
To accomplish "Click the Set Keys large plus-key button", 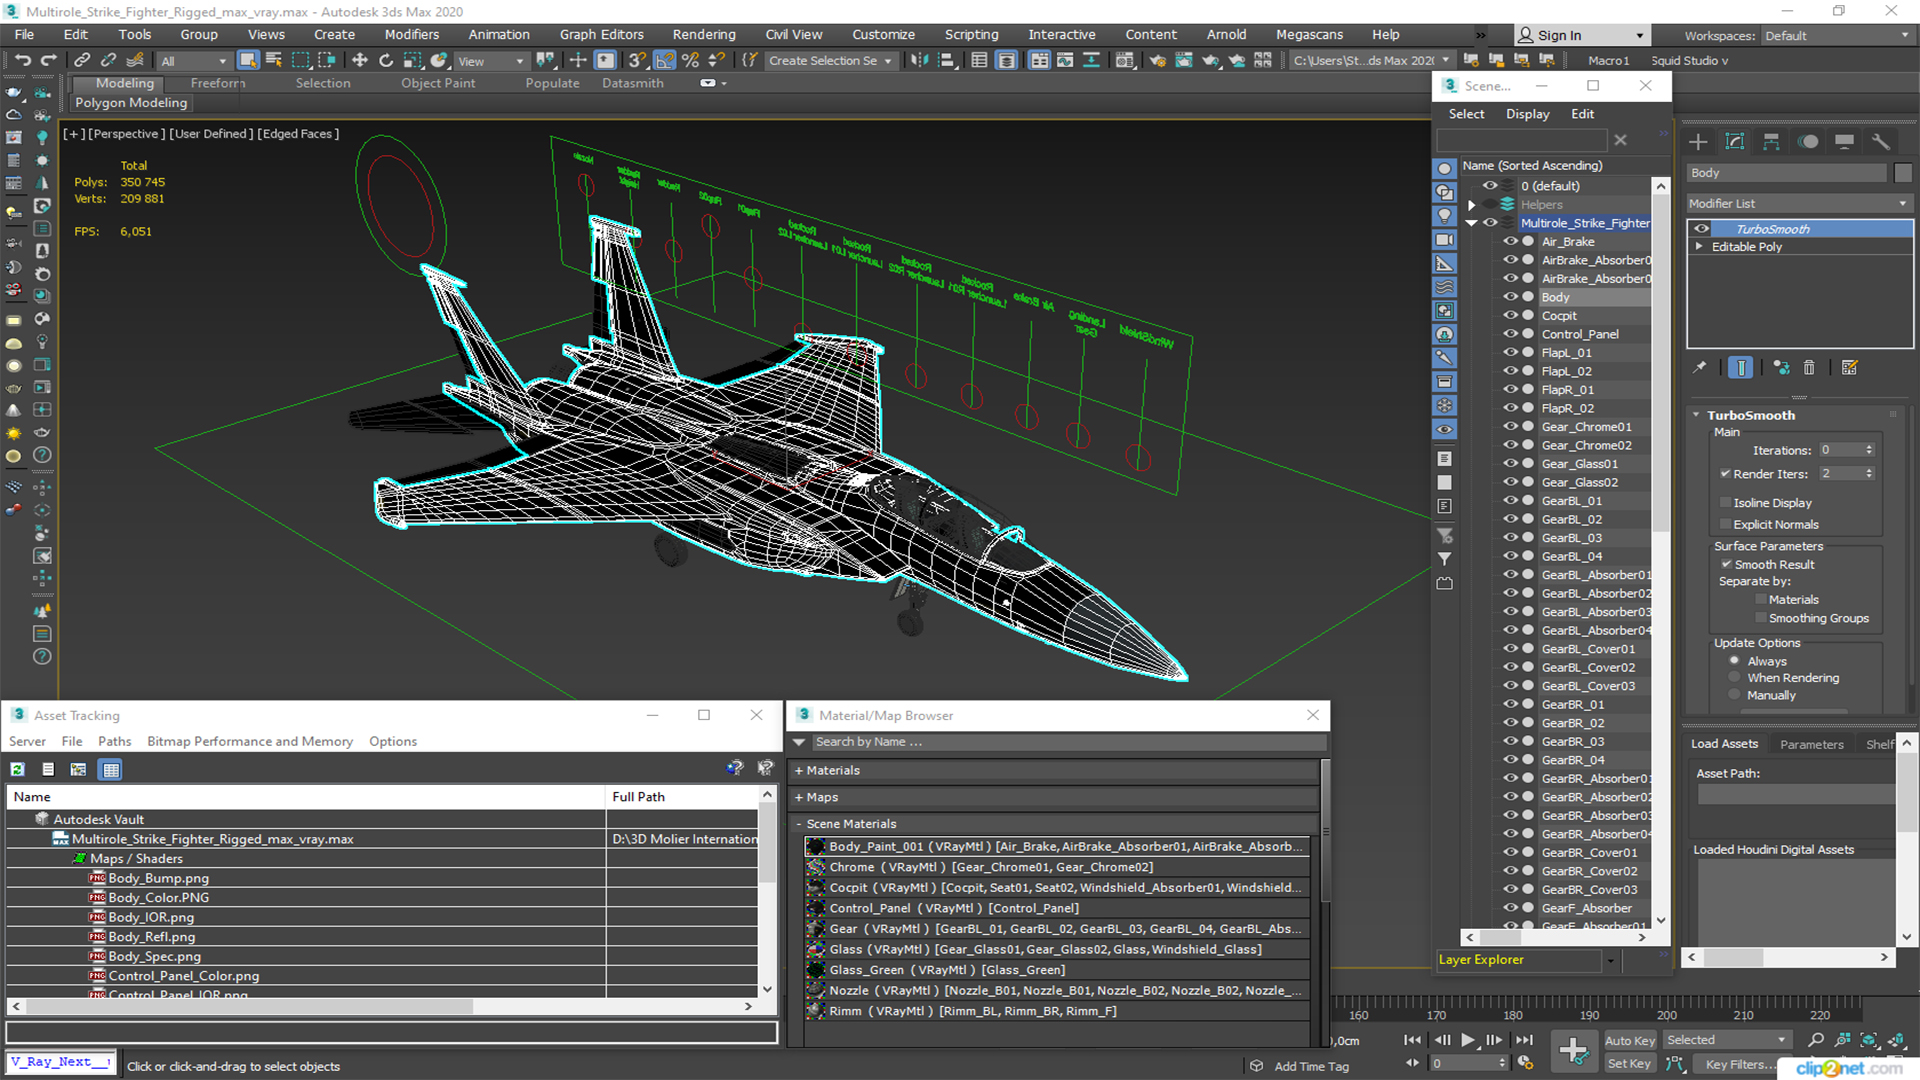I will 1574,1051.
